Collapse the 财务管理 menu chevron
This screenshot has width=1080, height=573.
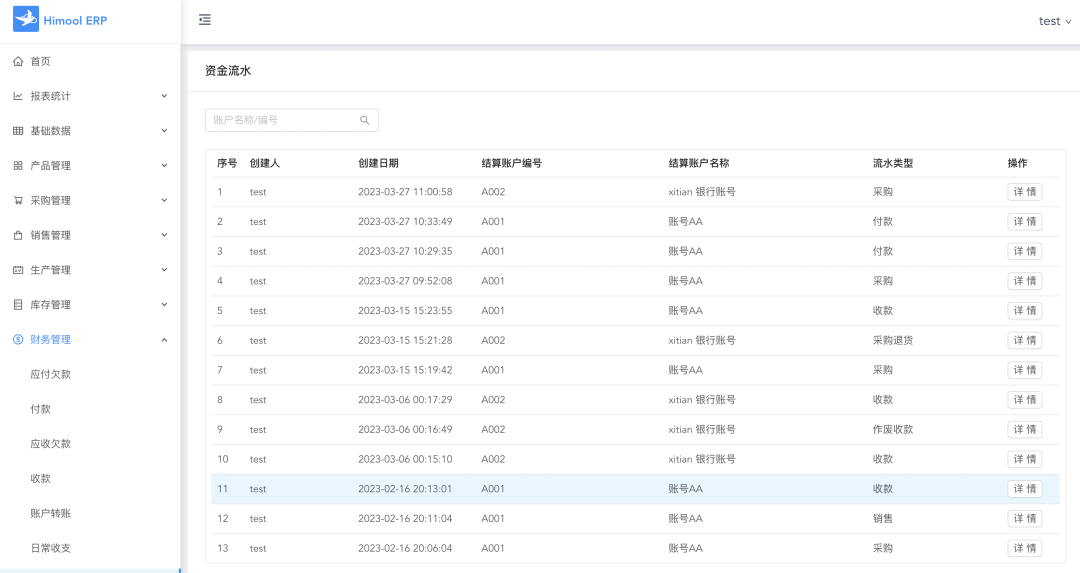pyautogui.click(x=164, y=340)
